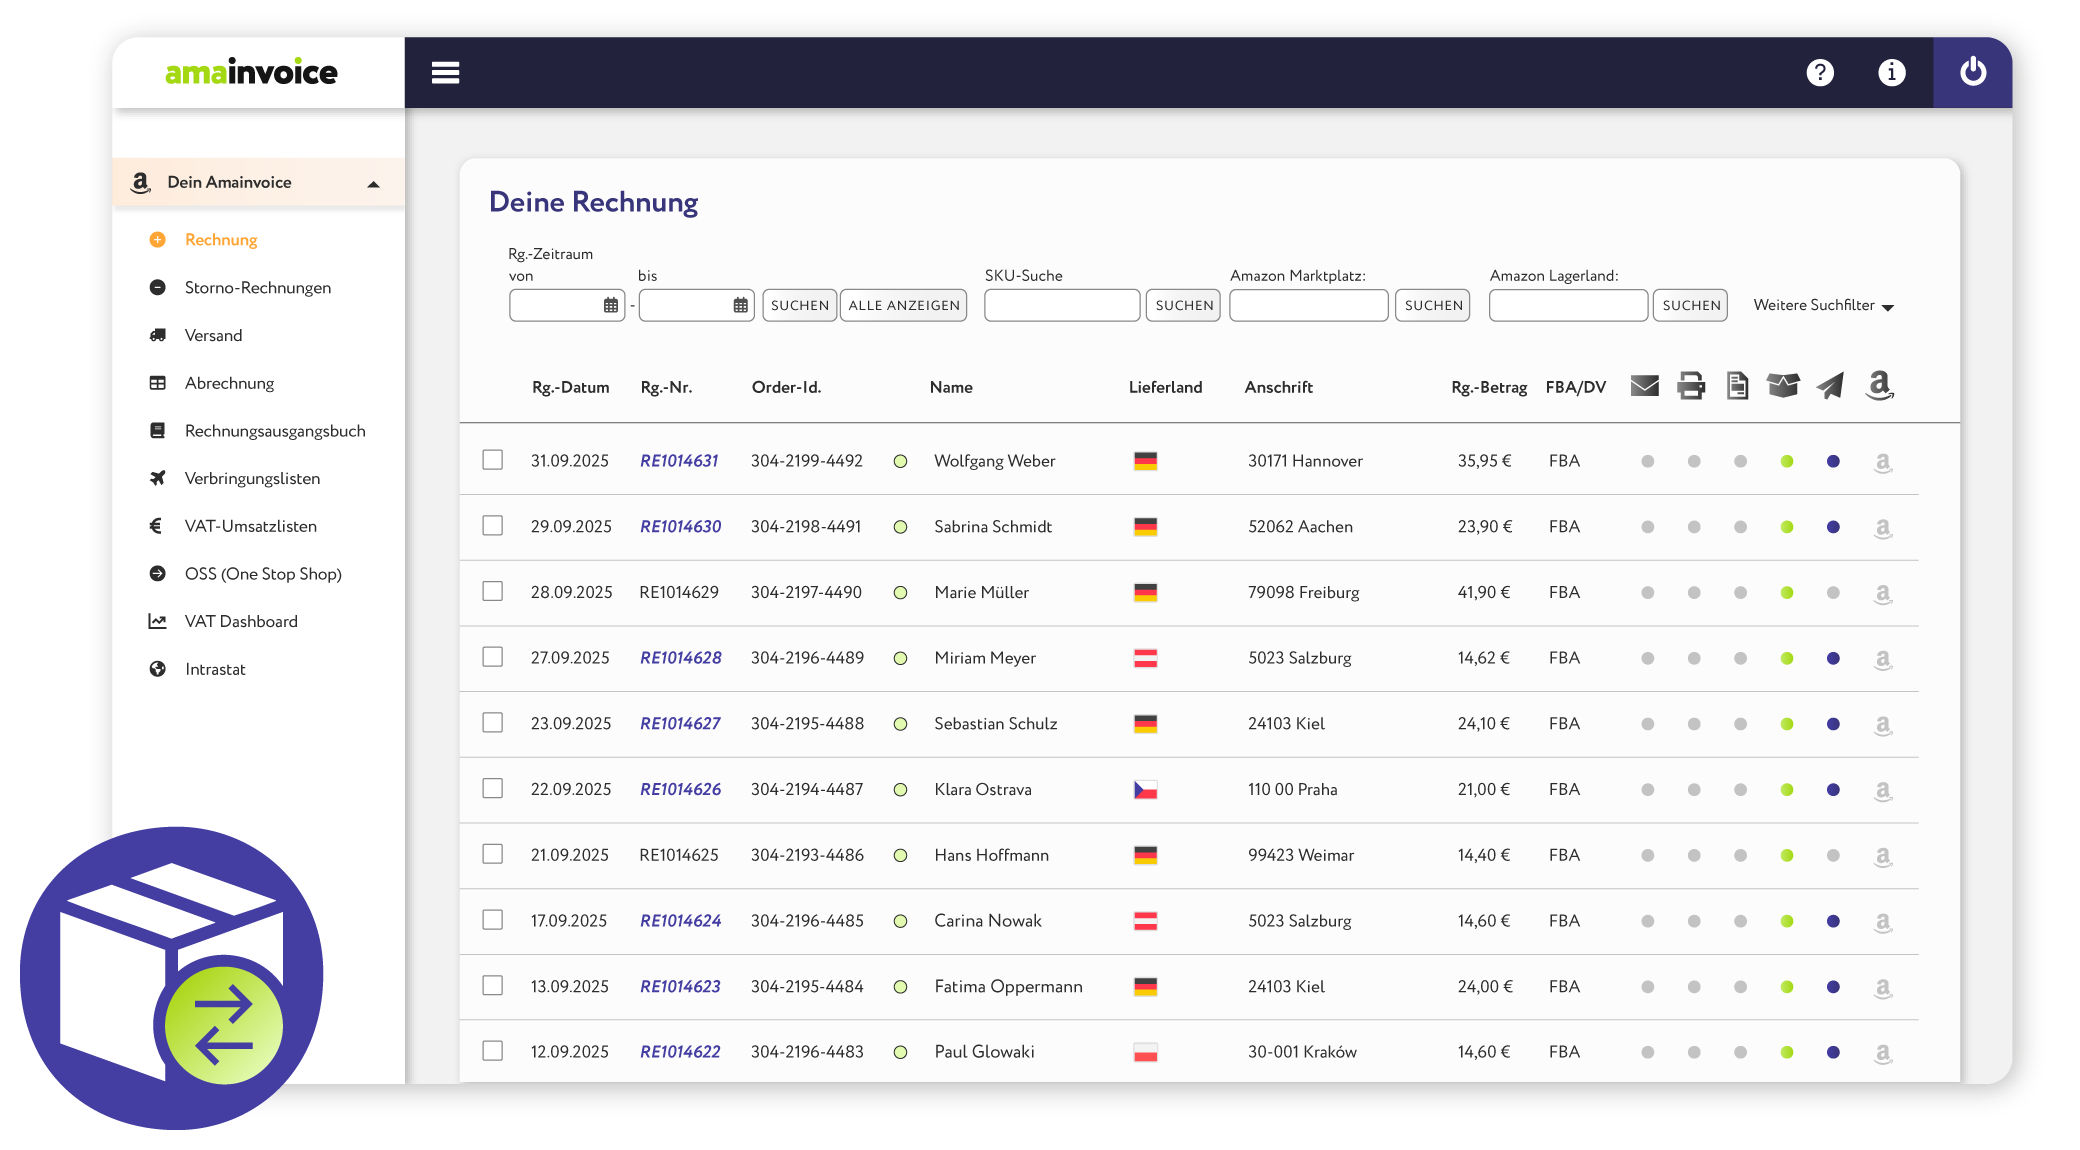Open the 'von' date calendar picker
This screenshot has width=2080, height=1150.
(x=610, y=305)
